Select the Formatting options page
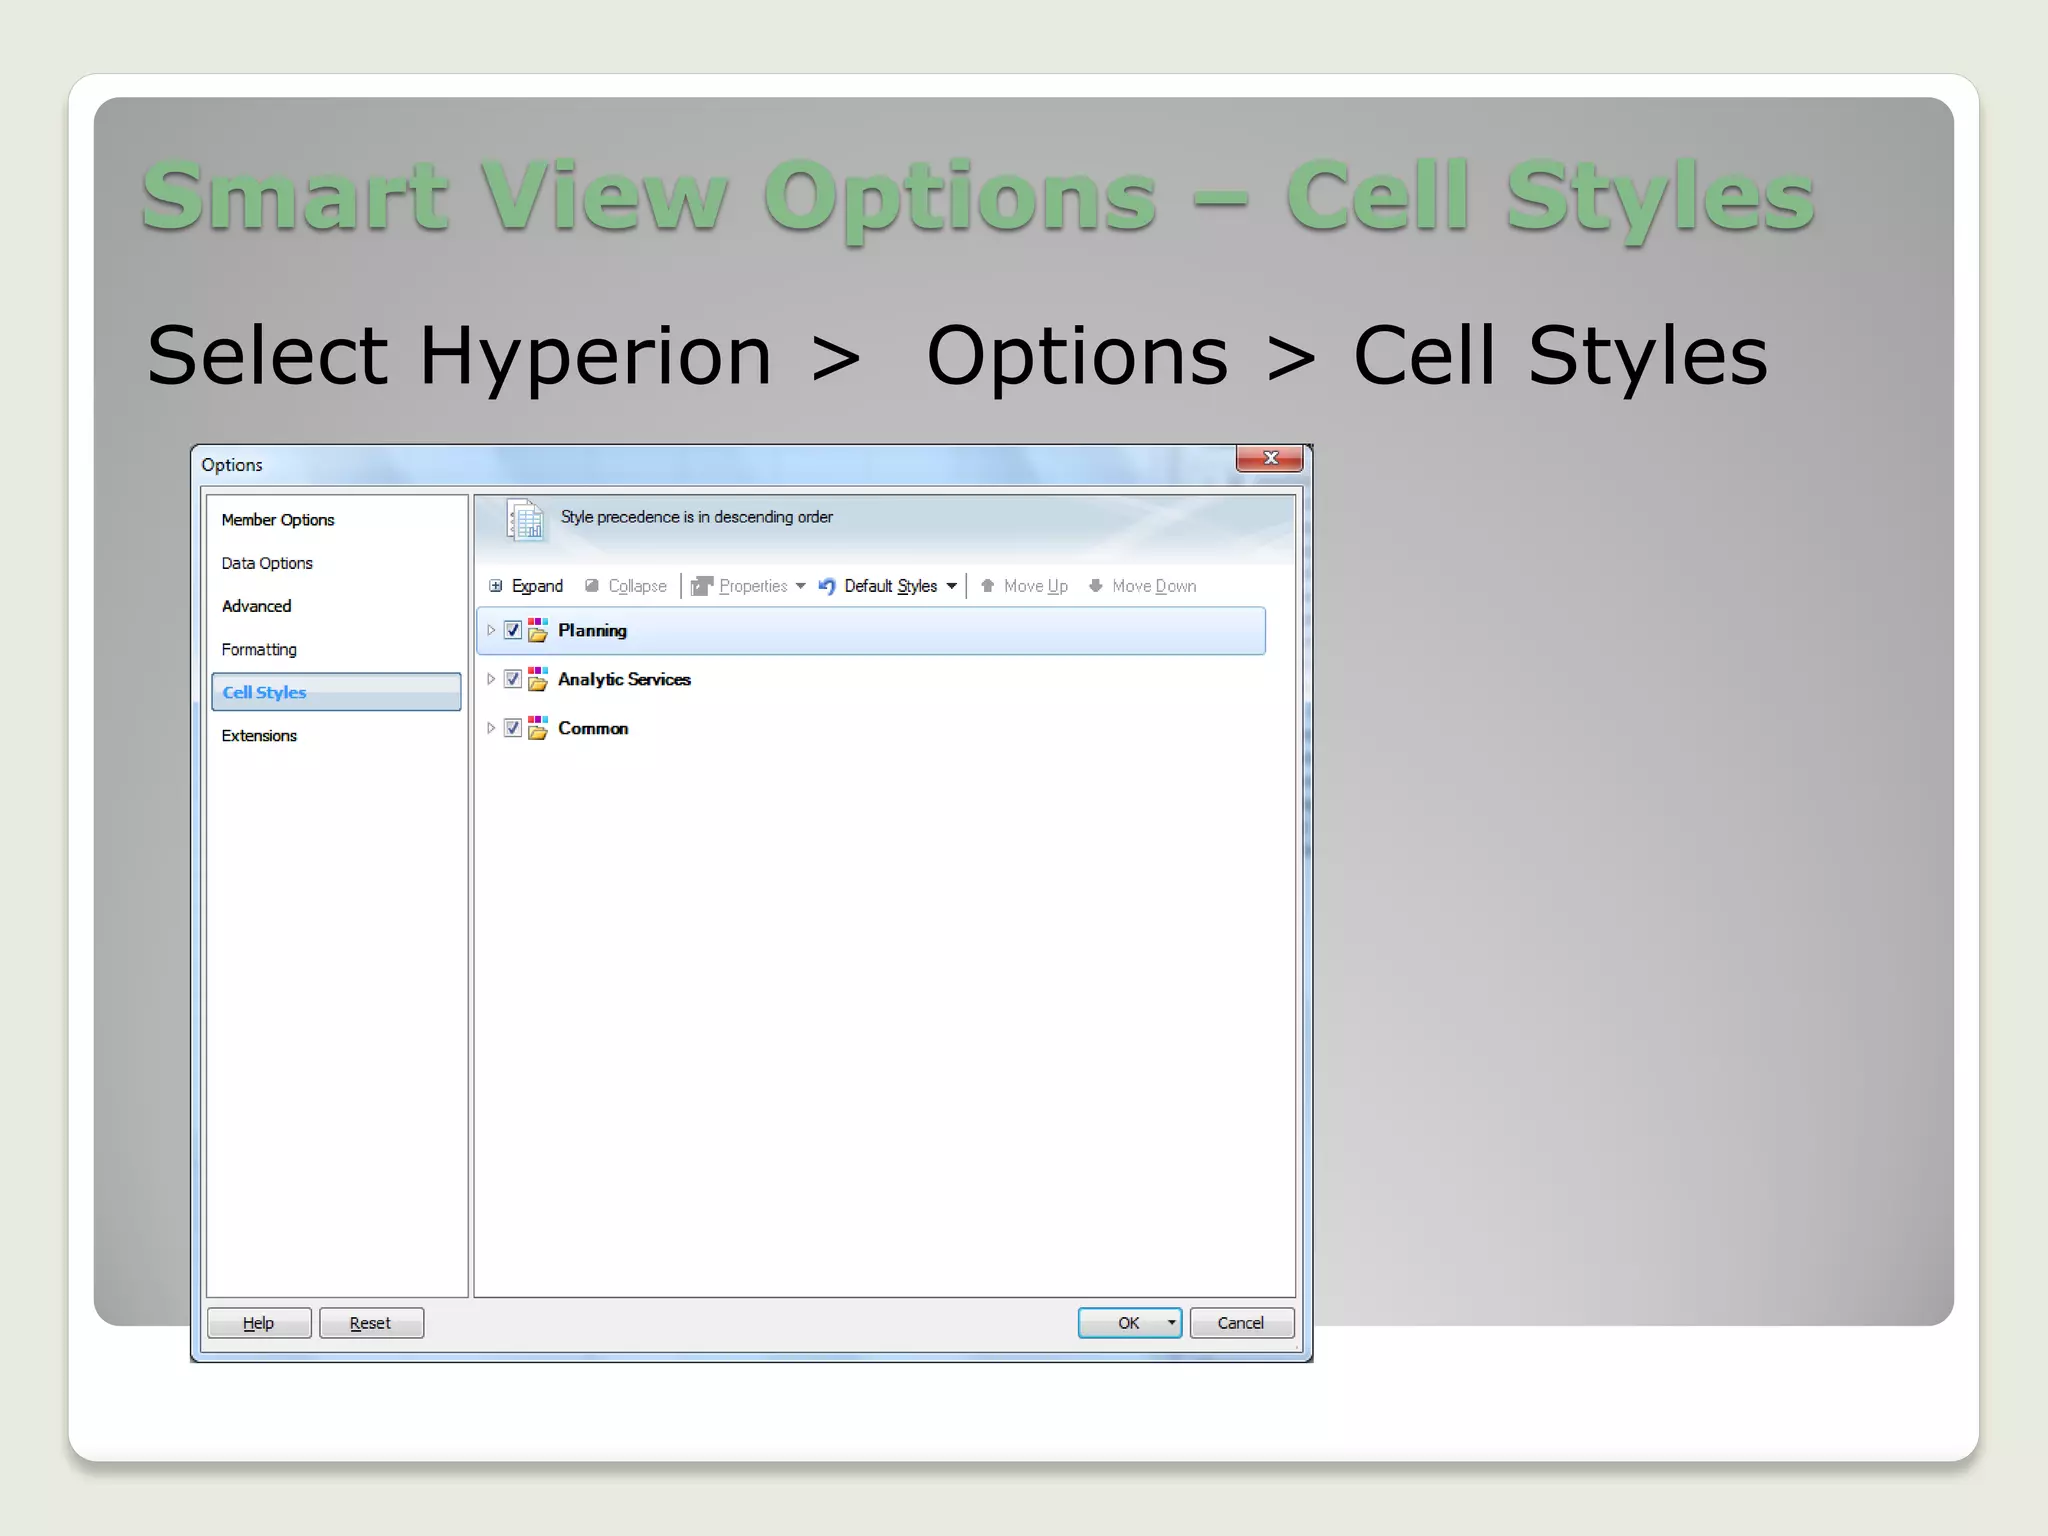 259,649
